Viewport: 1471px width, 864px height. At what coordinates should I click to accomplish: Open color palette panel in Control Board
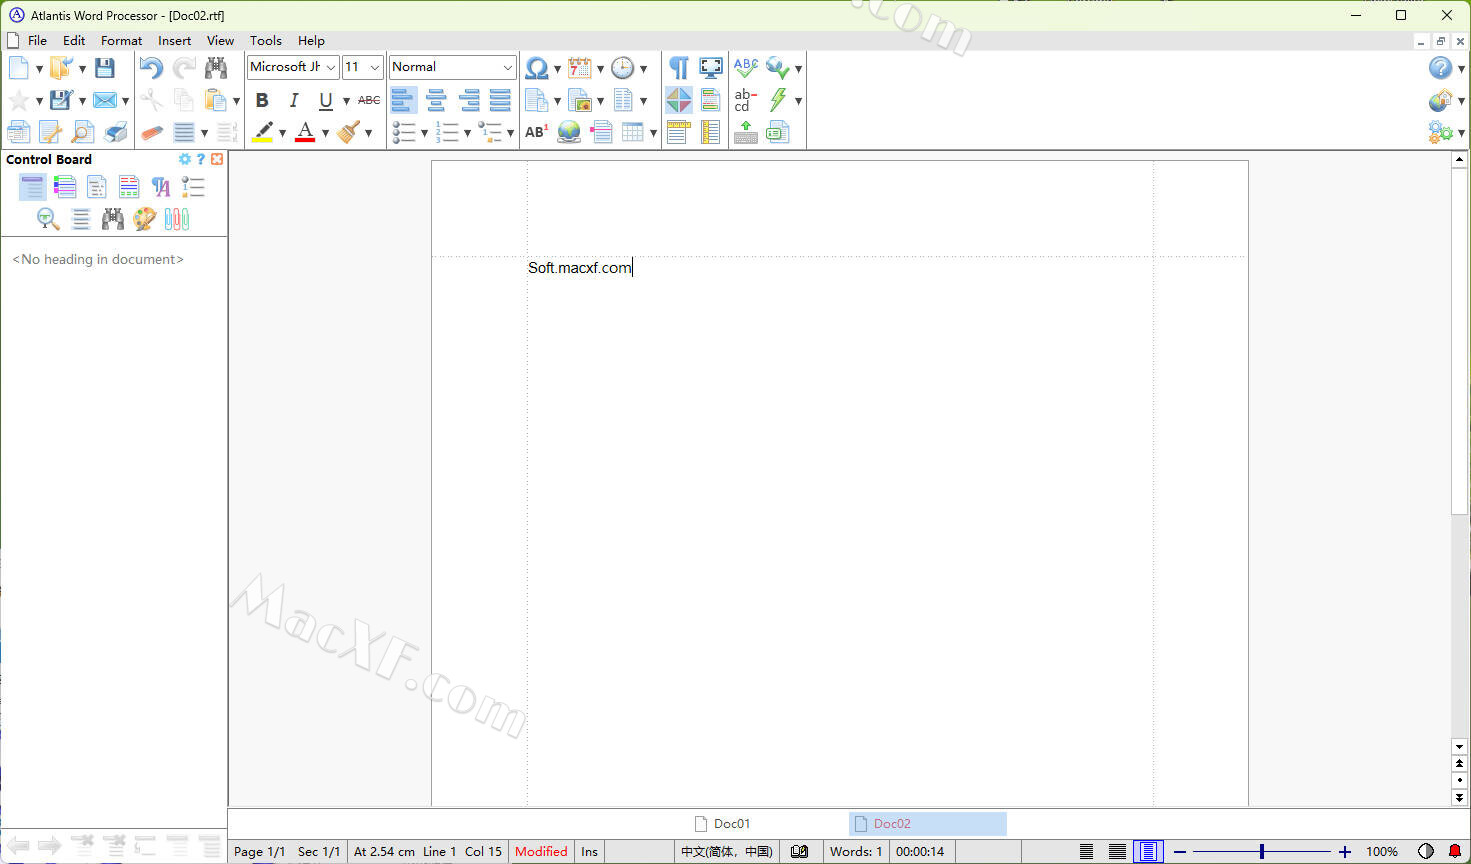tap(145, 218)
